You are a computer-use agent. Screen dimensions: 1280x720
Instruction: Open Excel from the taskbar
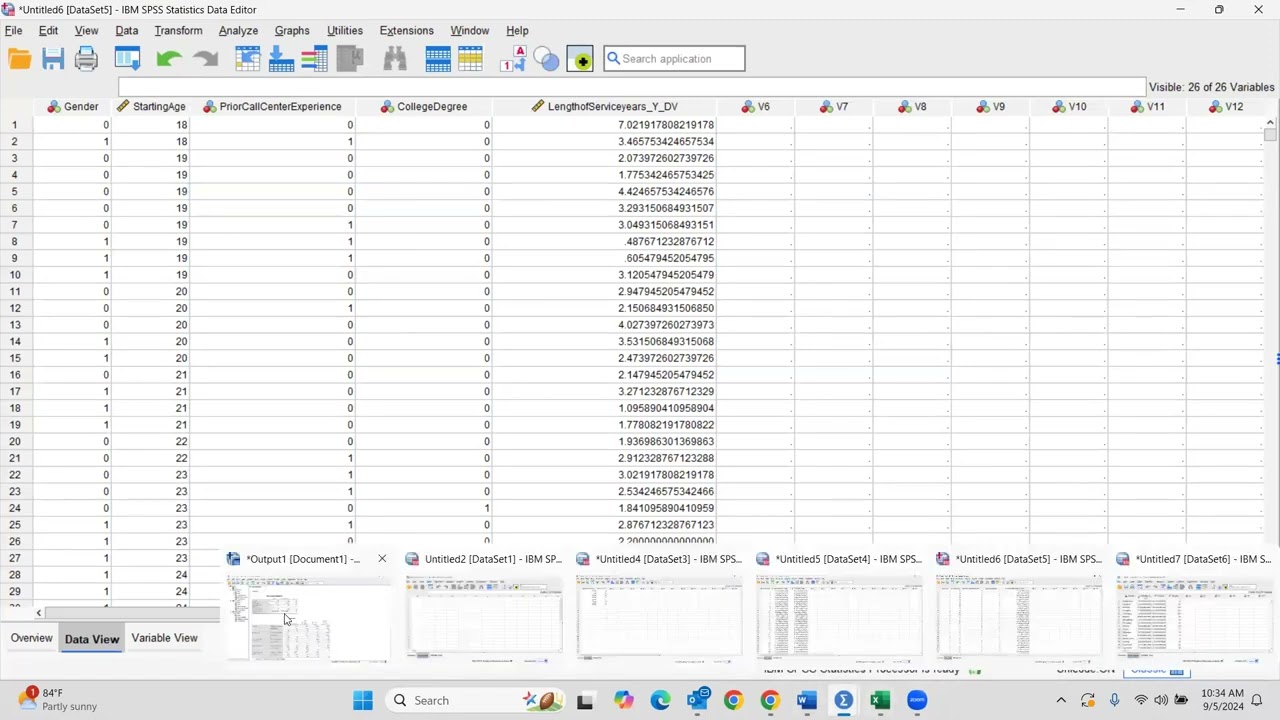tap(880, 700)
